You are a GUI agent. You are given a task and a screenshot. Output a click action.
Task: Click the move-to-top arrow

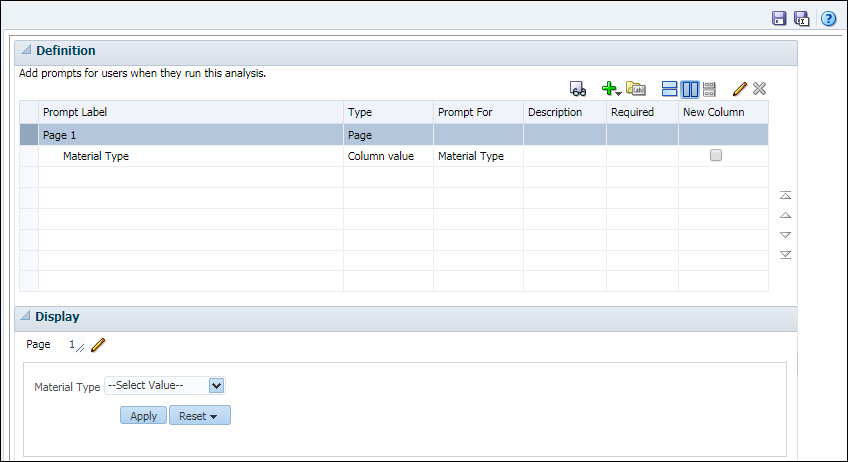click(x=785, y=195)
